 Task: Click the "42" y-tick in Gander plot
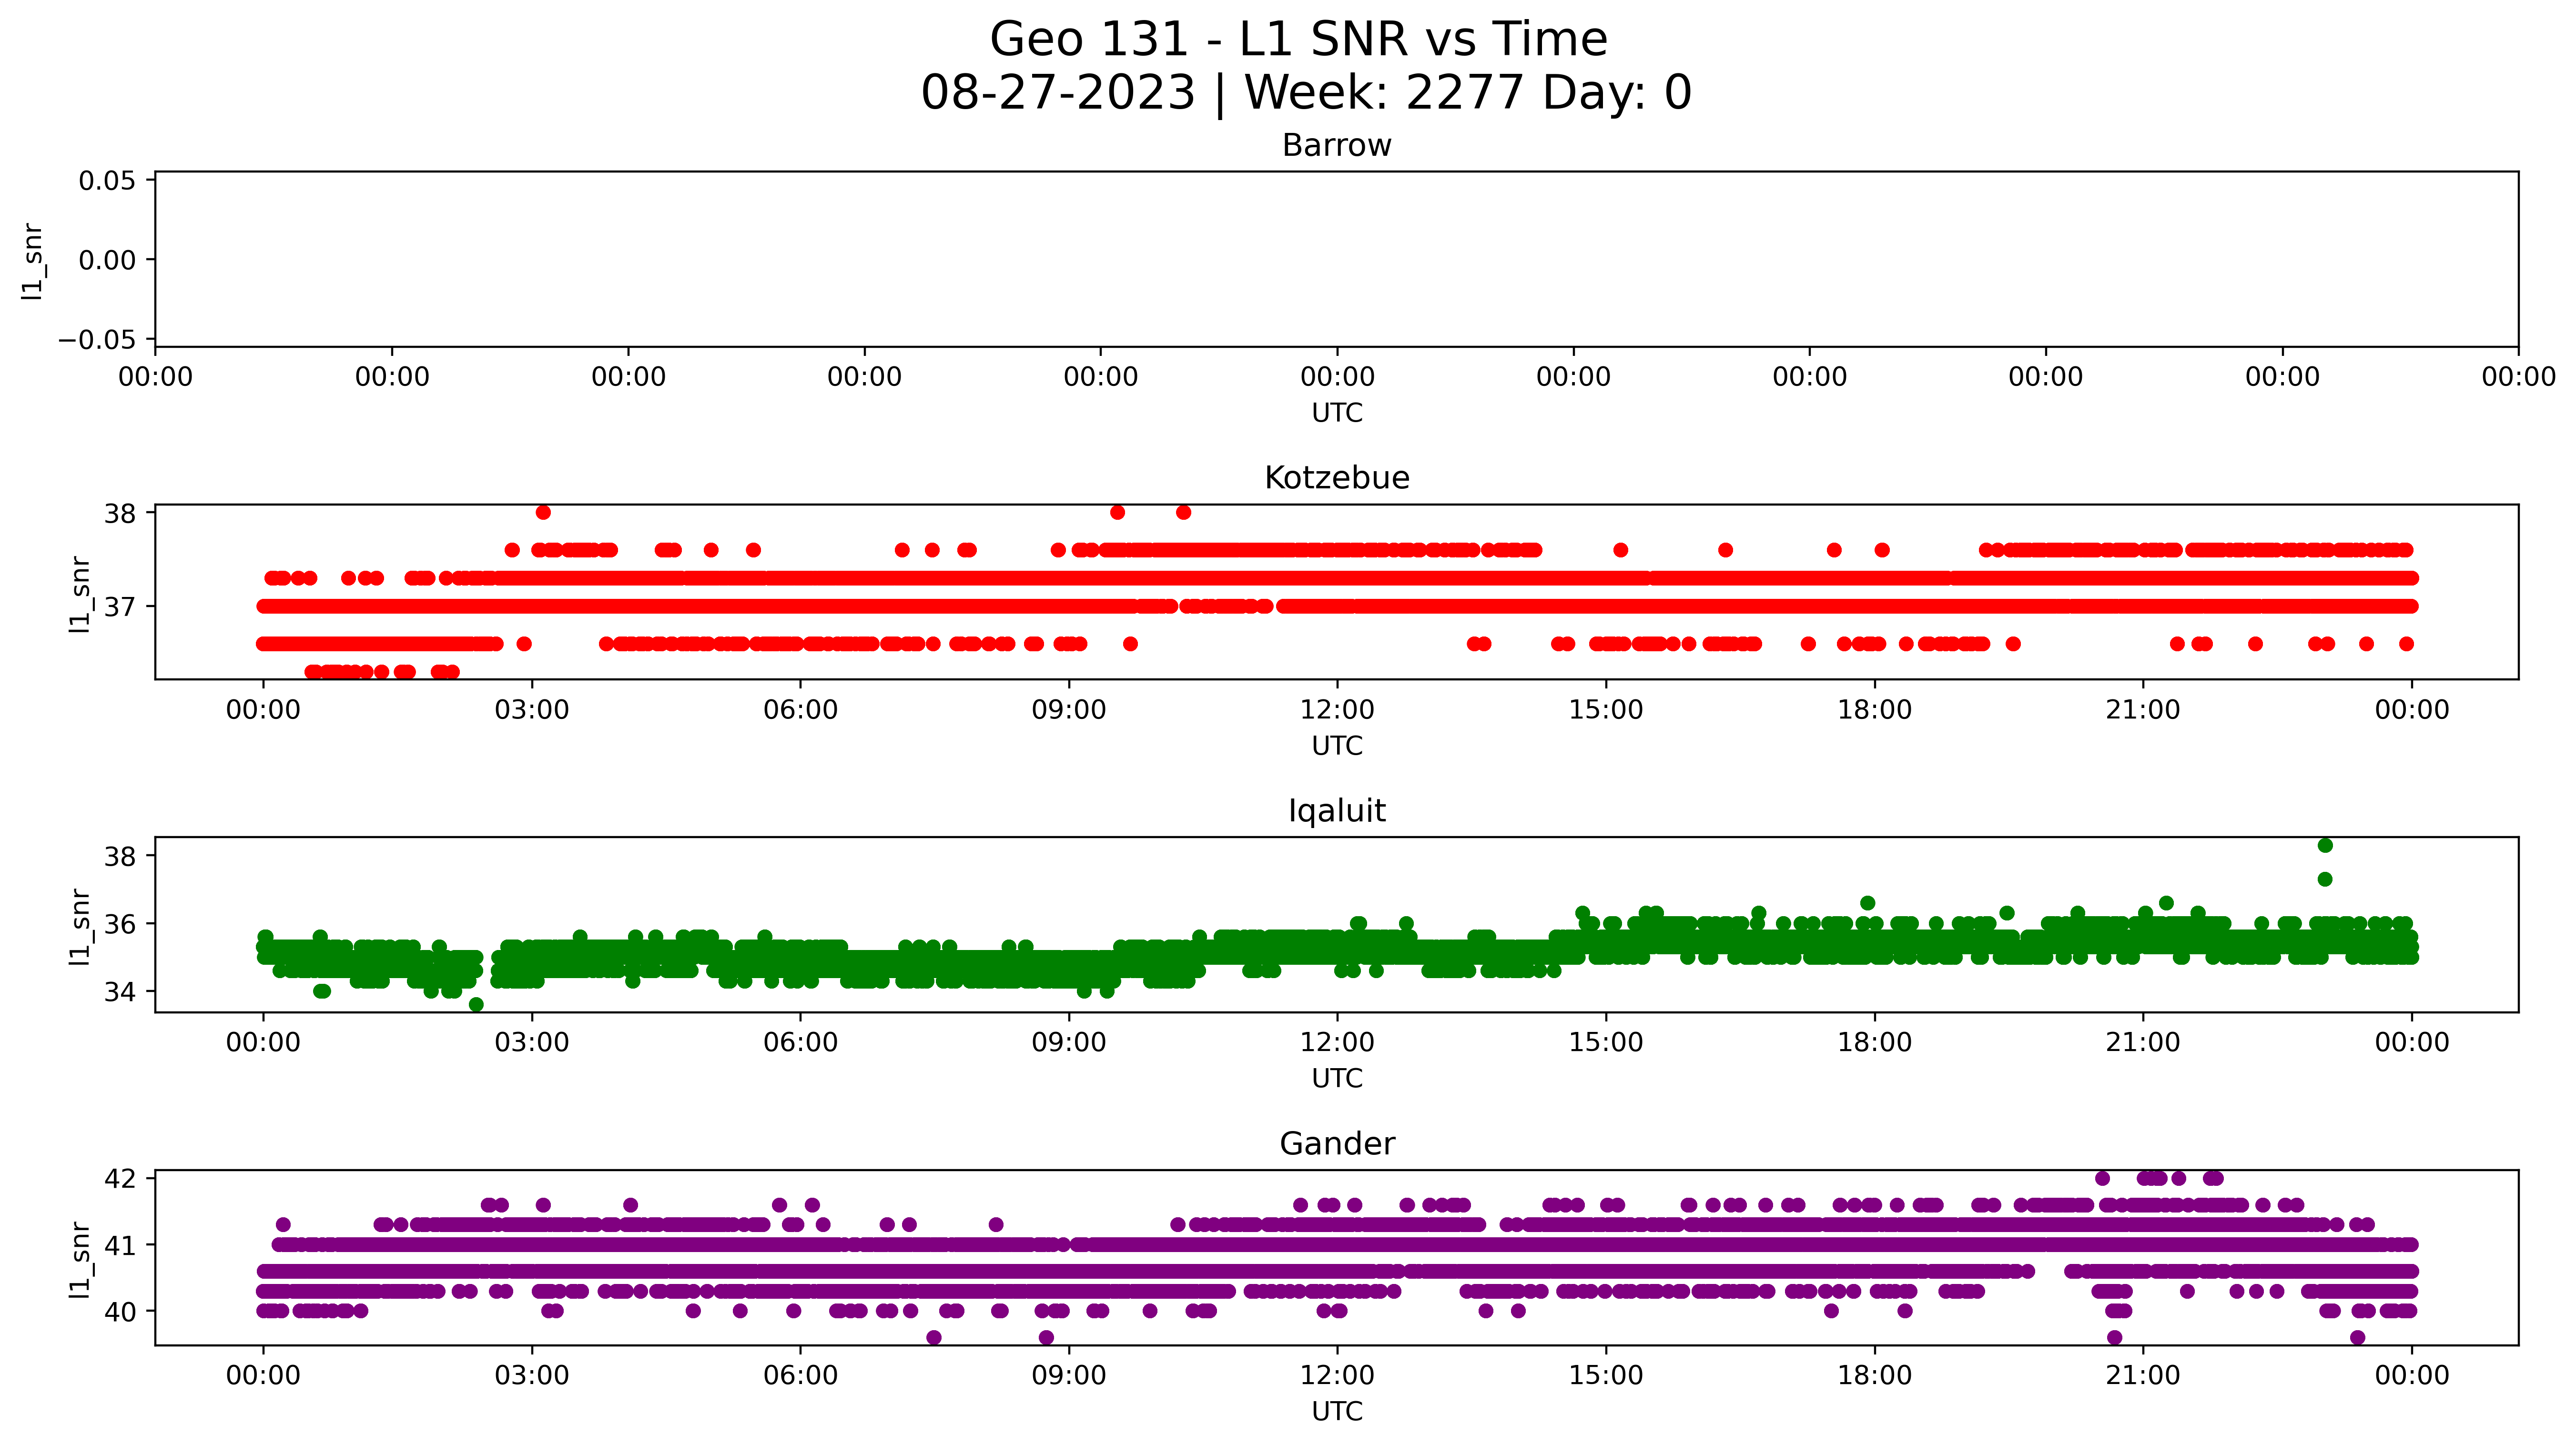coord(120,1179)
